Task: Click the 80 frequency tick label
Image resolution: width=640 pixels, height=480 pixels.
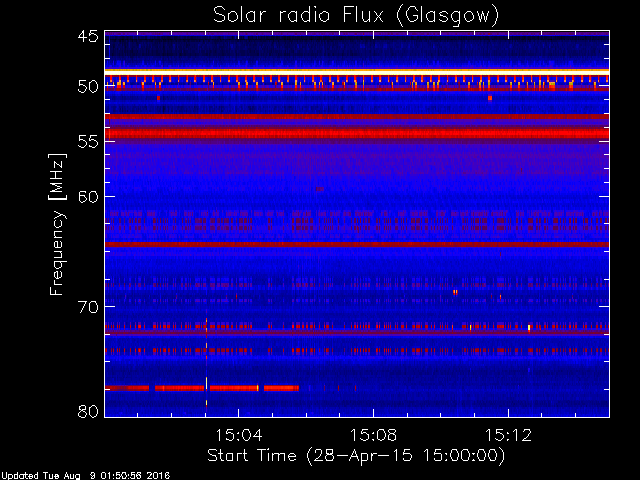Action: pos(88,411)
